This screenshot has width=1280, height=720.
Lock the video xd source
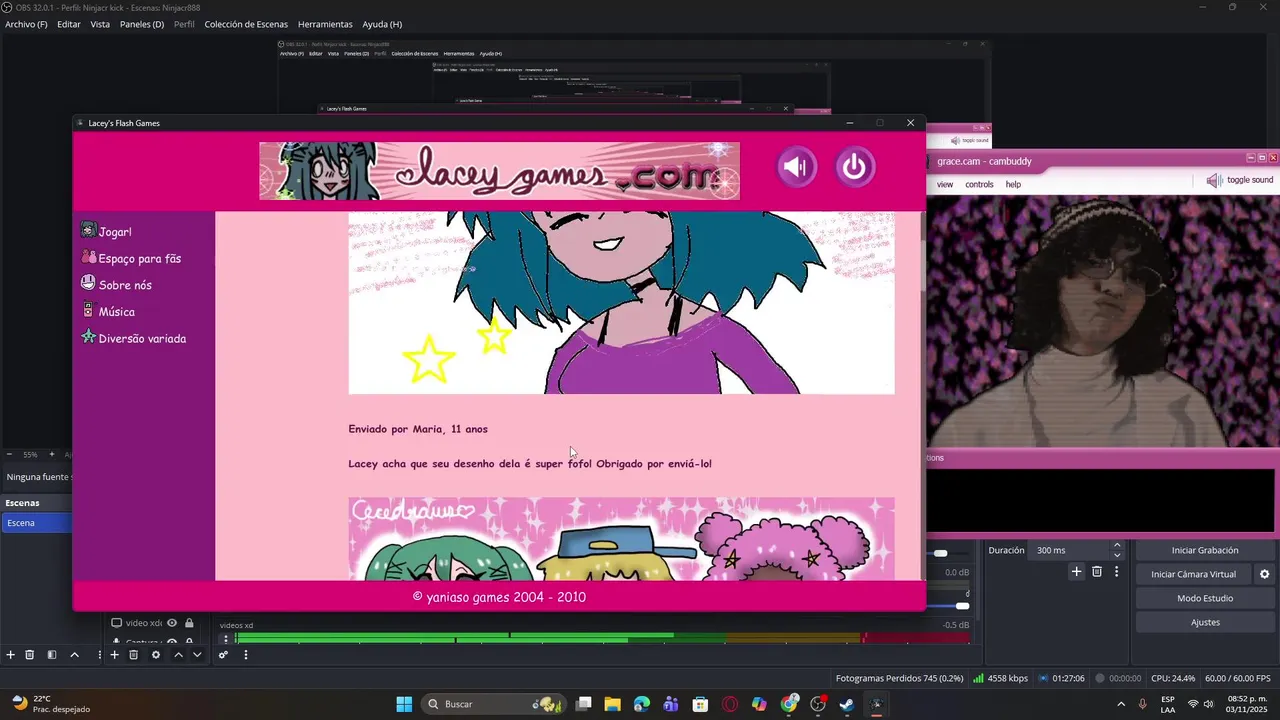189,623
